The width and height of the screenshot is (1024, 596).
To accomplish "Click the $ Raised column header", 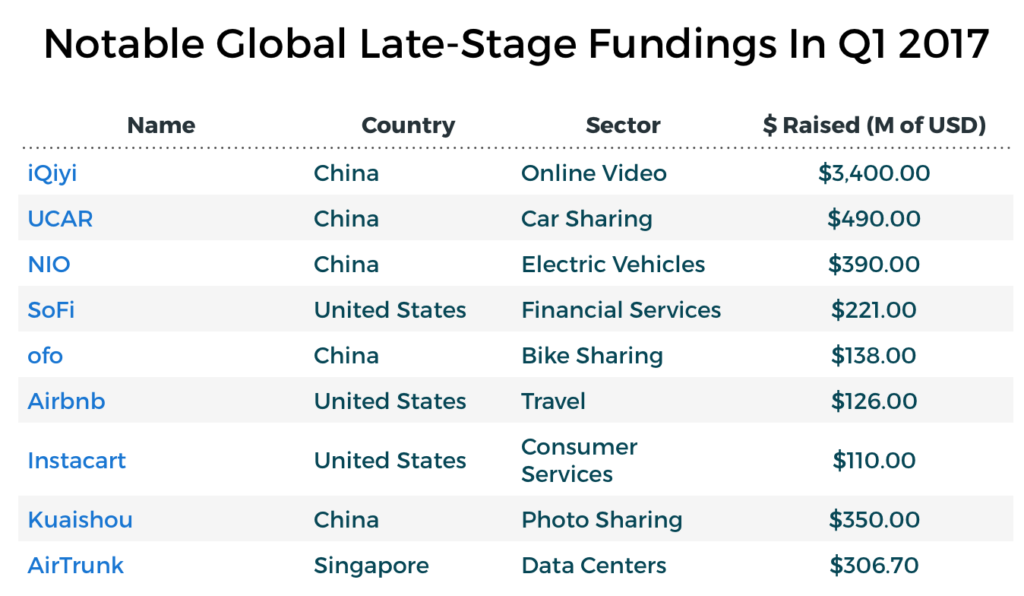I will click(874, 125).
